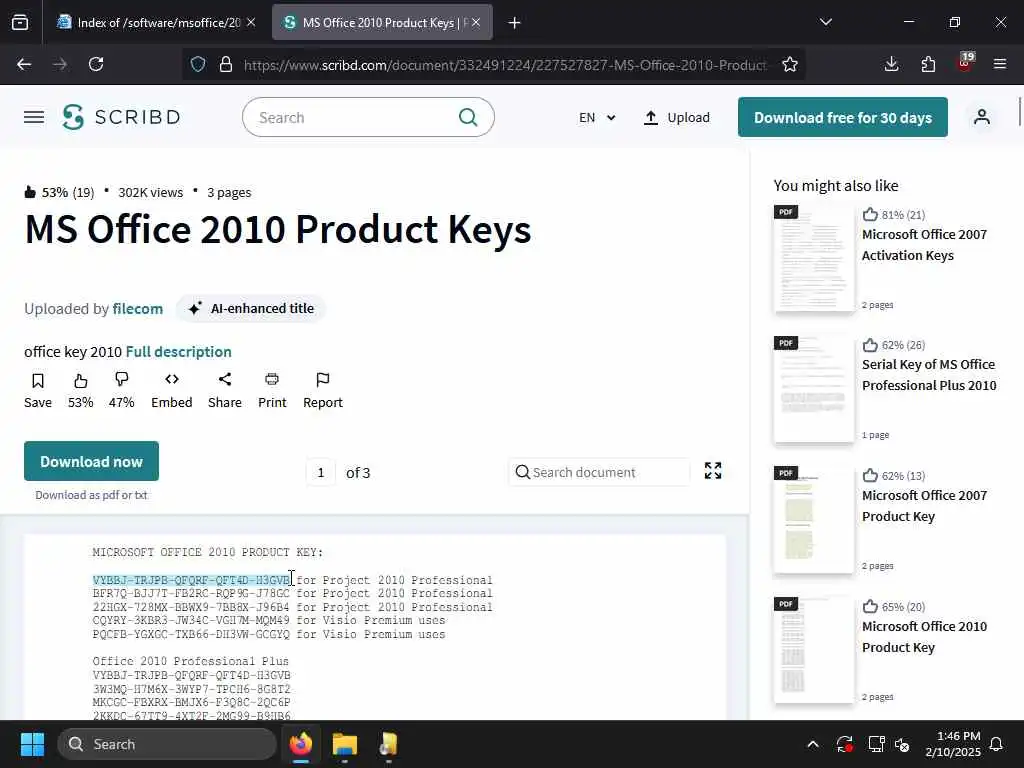The image size is (1024, 768).
Task: Click the page scrollbar thumb
Action: click(x=1019, y=111)
